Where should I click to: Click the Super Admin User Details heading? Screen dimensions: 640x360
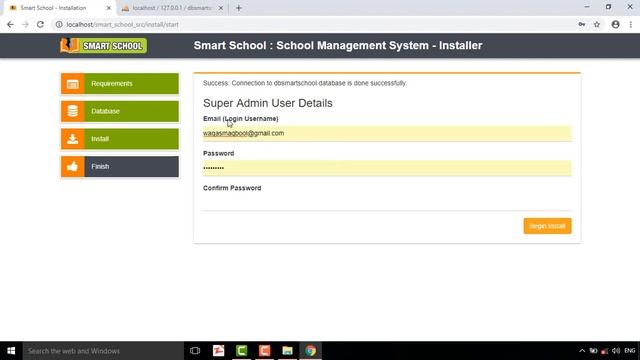(268, 103)
